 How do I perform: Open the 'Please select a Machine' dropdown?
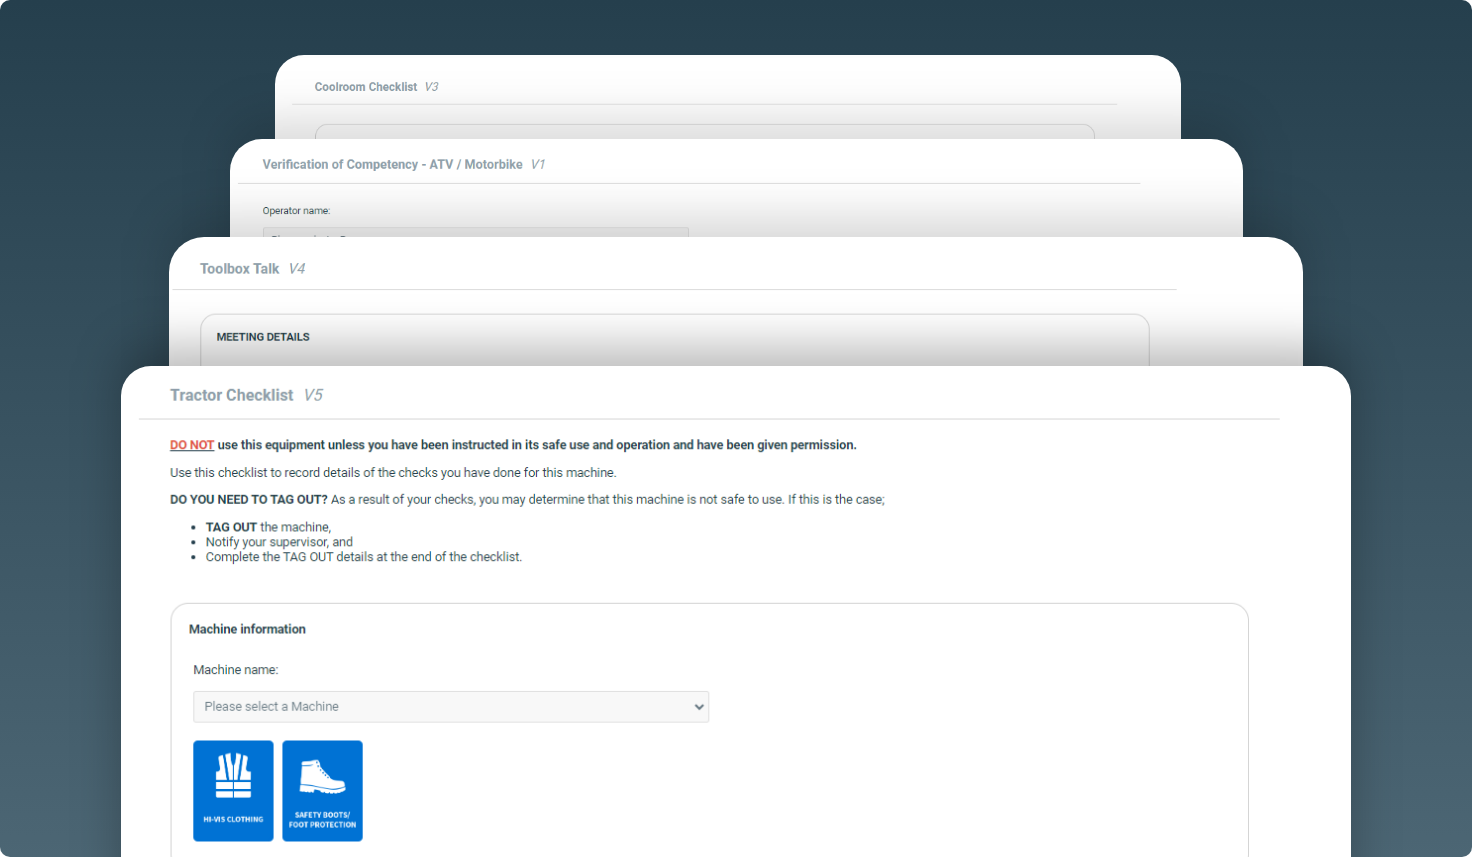pyautogui.click(x=450, y=707)
